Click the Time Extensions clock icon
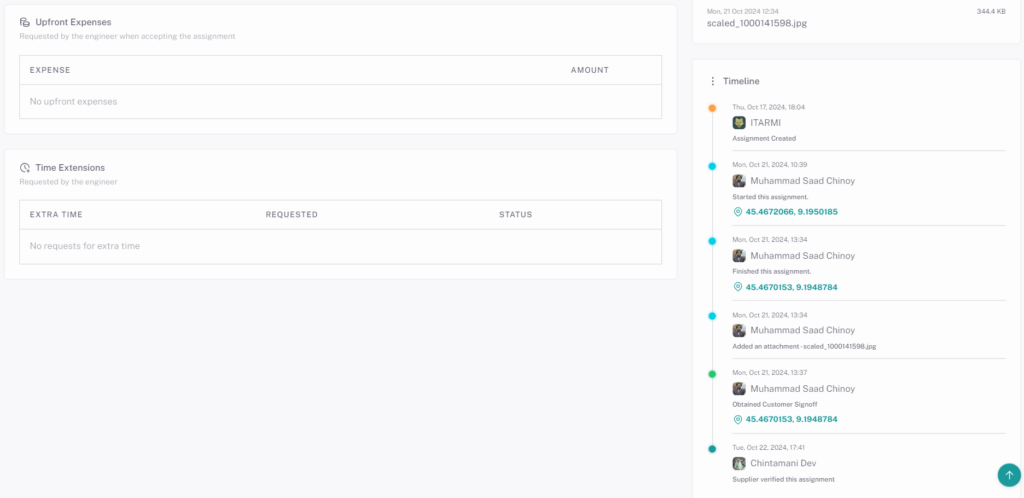 pos(25,168)
